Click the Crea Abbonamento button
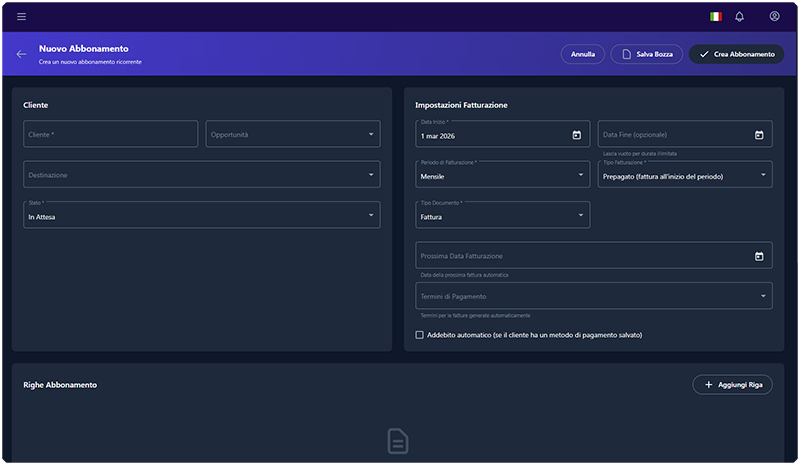800x465 pixels. (x=736, y=54)
